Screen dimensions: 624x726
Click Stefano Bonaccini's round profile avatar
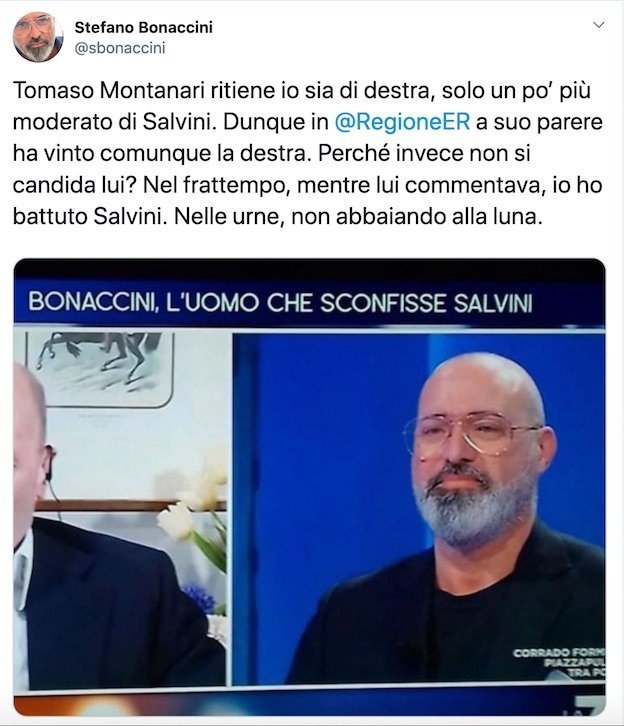(x=38, y=37)
